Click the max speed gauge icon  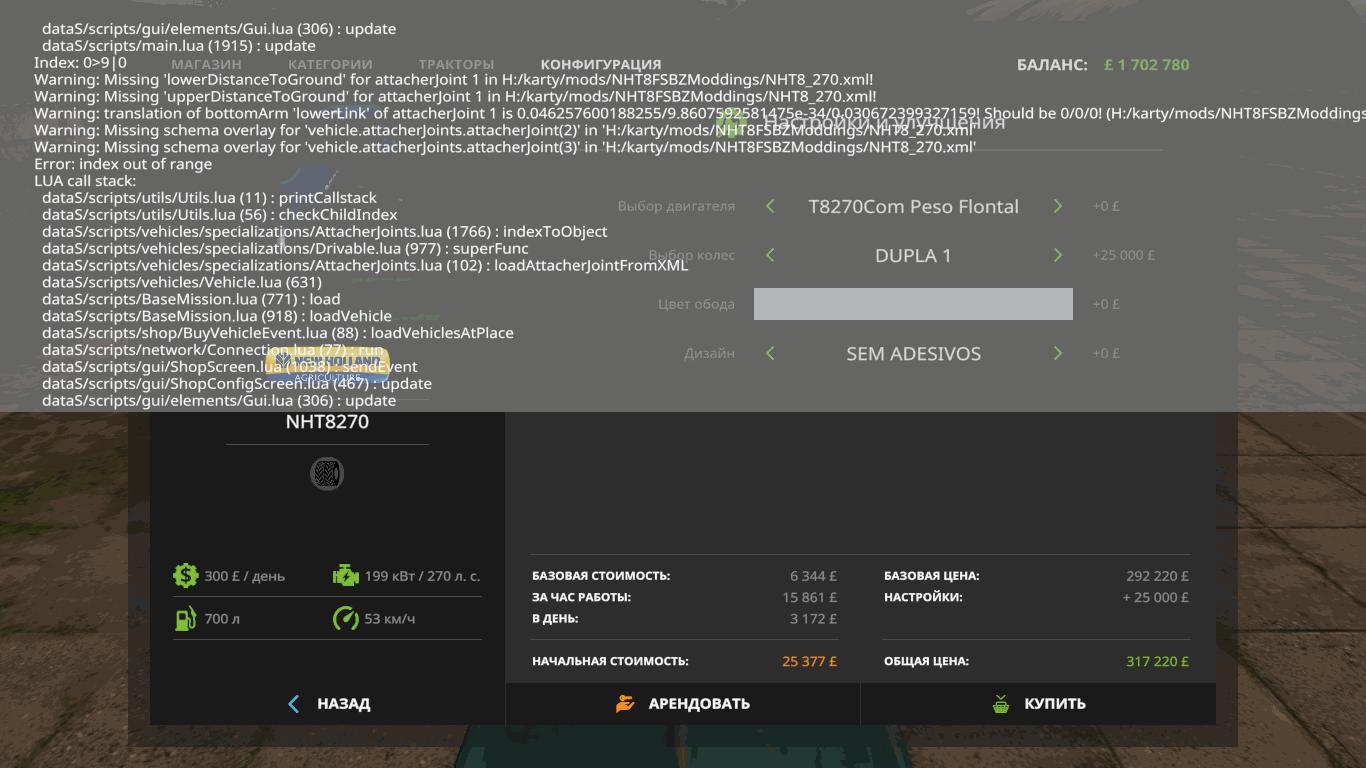click(345, 619)
